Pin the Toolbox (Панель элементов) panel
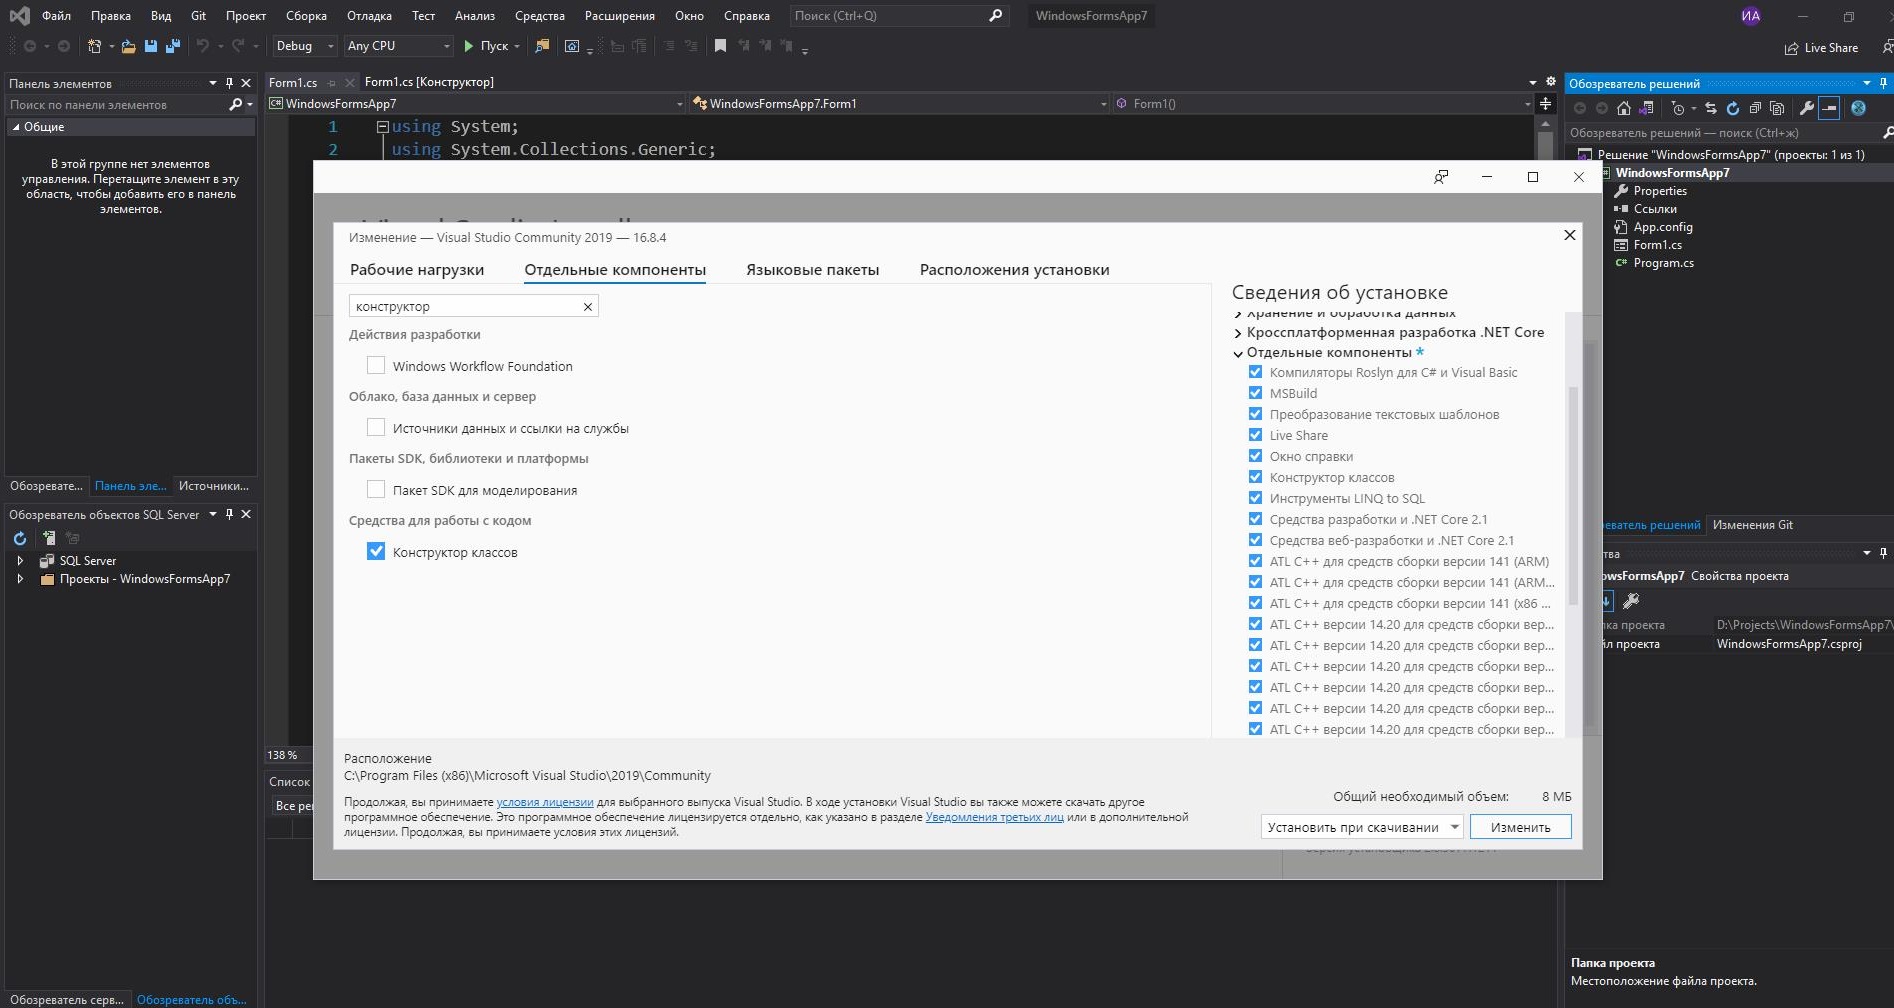This screenshot has width=1894, height=1008. [229, 83]
